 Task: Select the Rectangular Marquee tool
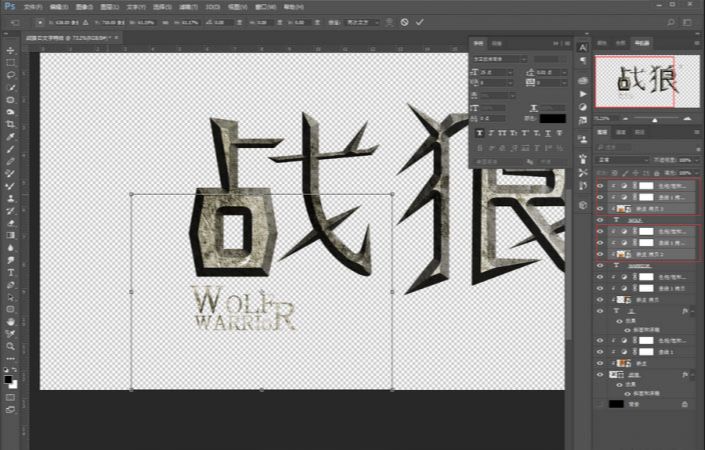(10, 62)
